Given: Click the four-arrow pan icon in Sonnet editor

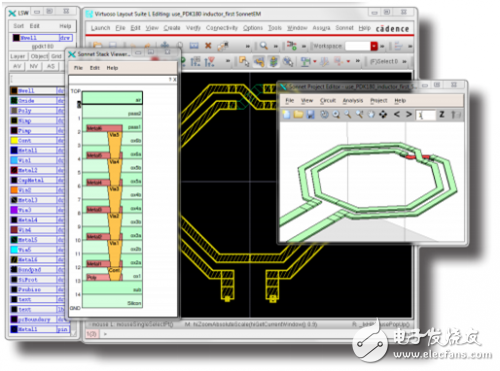Looking at the screenshot, I should coord(383,115).
